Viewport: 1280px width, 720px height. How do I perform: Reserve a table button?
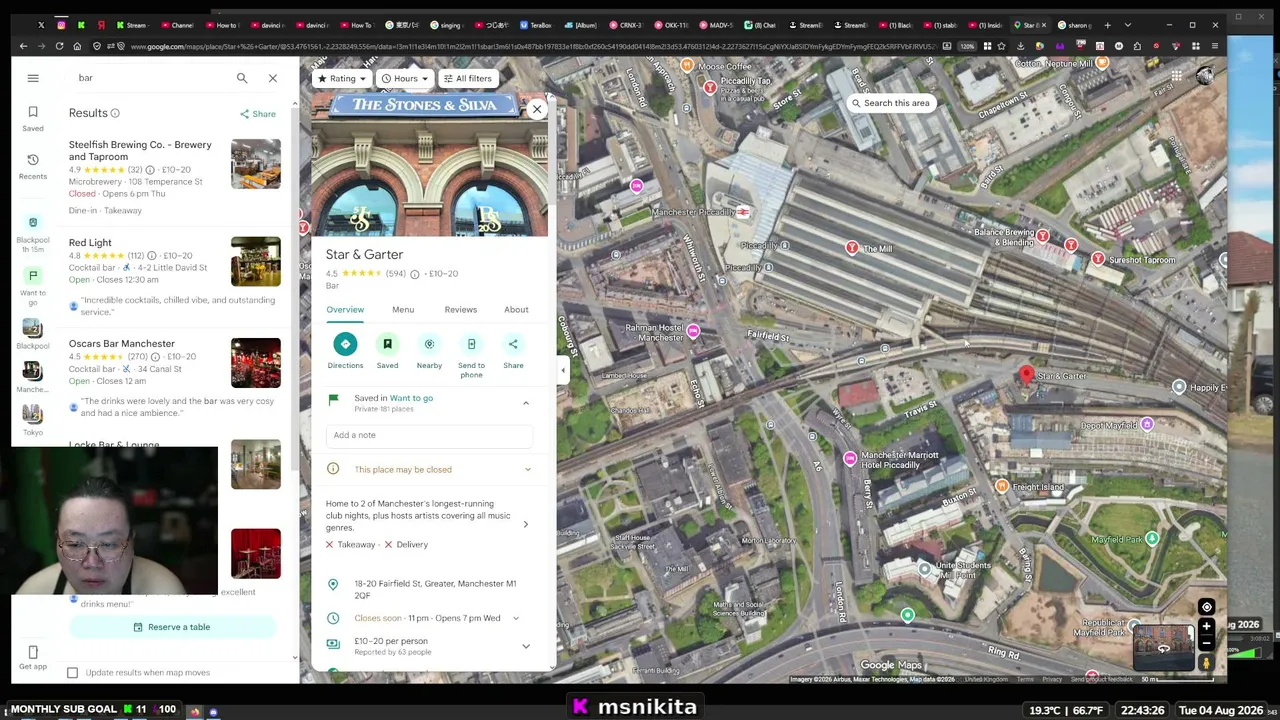[x=172, y=627]
